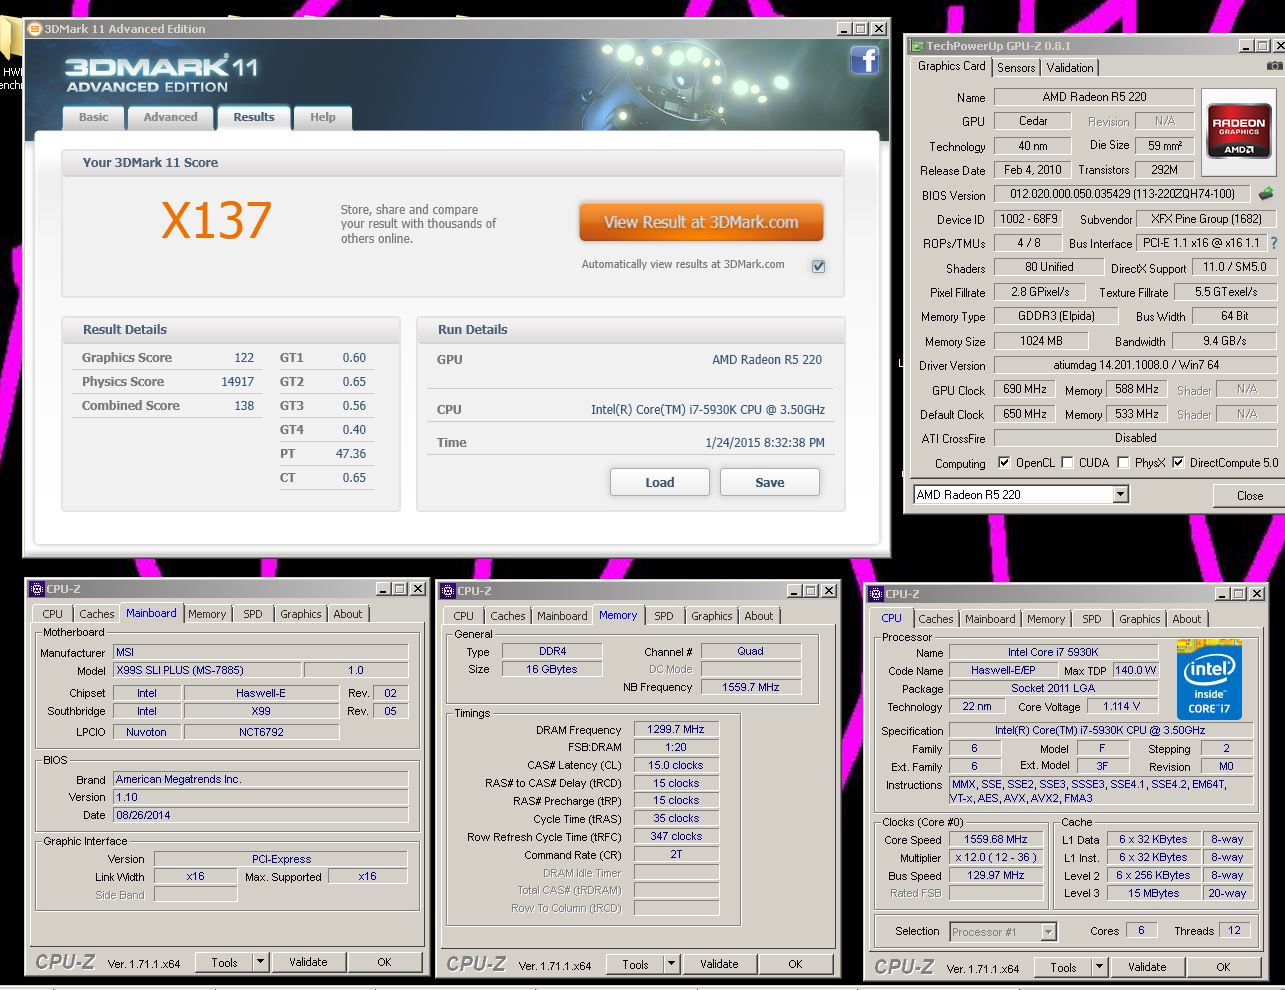Switch to the Basic tab in 3DMark
The image size is (1285, 990).
pyautogui.click(x=94, y=117)
